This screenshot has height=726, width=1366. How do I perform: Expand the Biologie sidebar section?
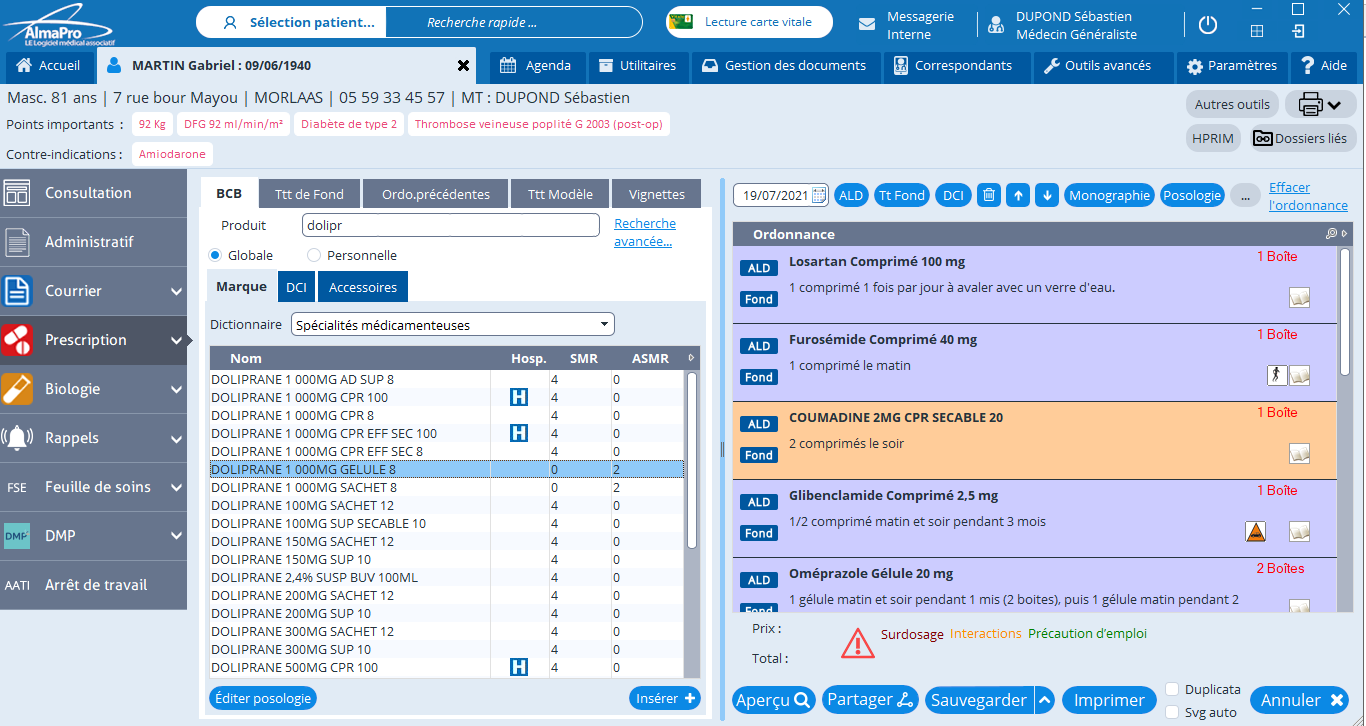[x=176, y=389]
